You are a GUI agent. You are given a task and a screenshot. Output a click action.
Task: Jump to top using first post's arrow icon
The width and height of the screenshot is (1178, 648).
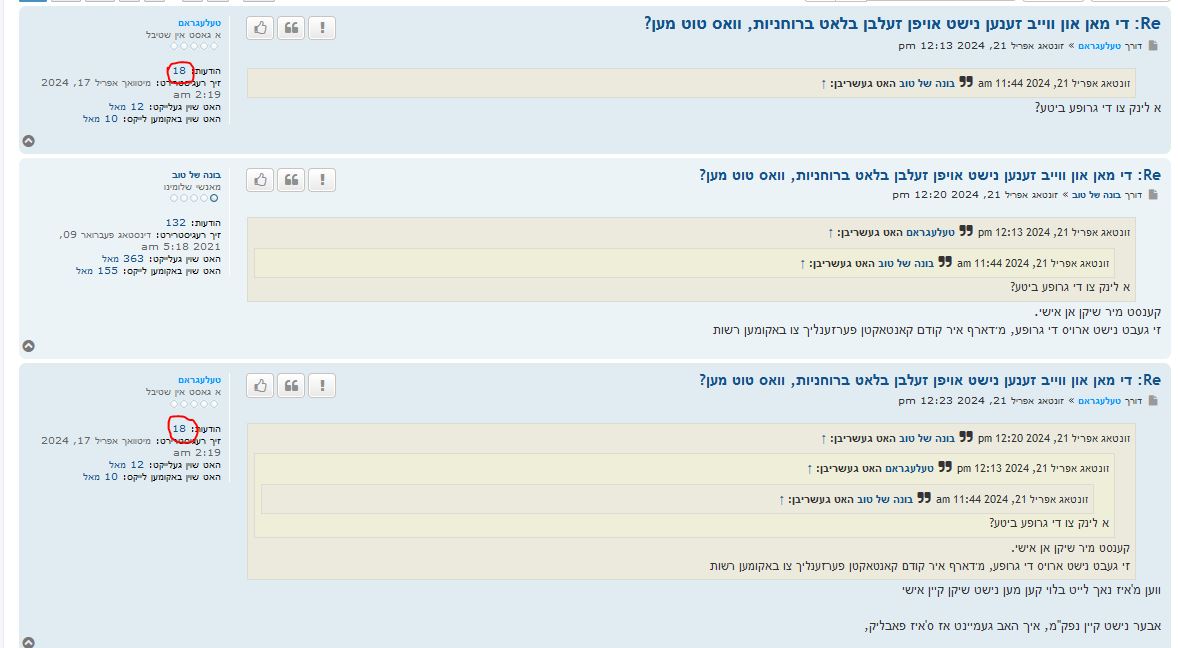click(x=29, y=141)
